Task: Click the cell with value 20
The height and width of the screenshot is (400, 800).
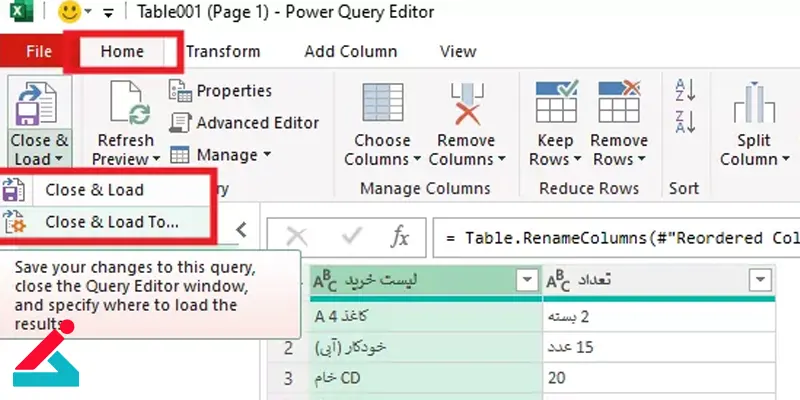Action: coord(659,378)
